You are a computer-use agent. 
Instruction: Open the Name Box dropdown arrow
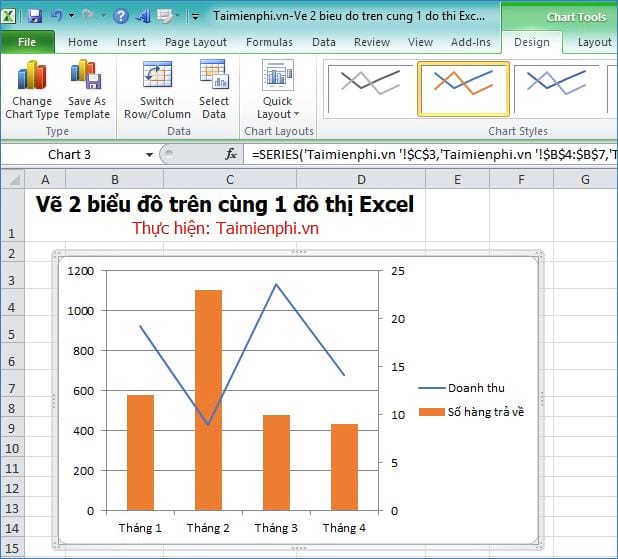pos(149,155)
